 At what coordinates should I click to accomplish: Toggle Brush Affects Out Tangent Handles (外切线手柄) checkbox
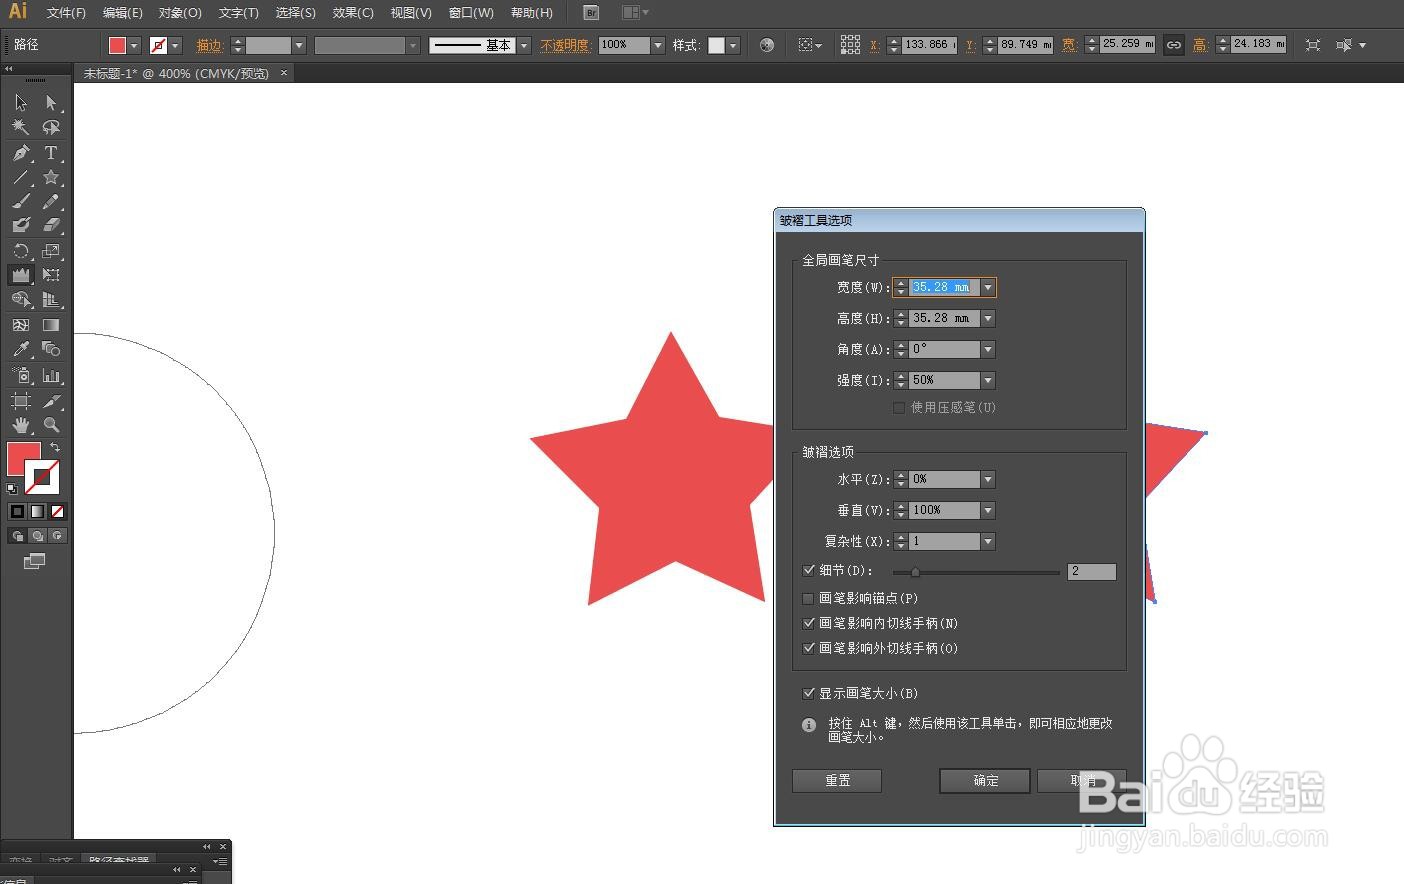point(809,648)
